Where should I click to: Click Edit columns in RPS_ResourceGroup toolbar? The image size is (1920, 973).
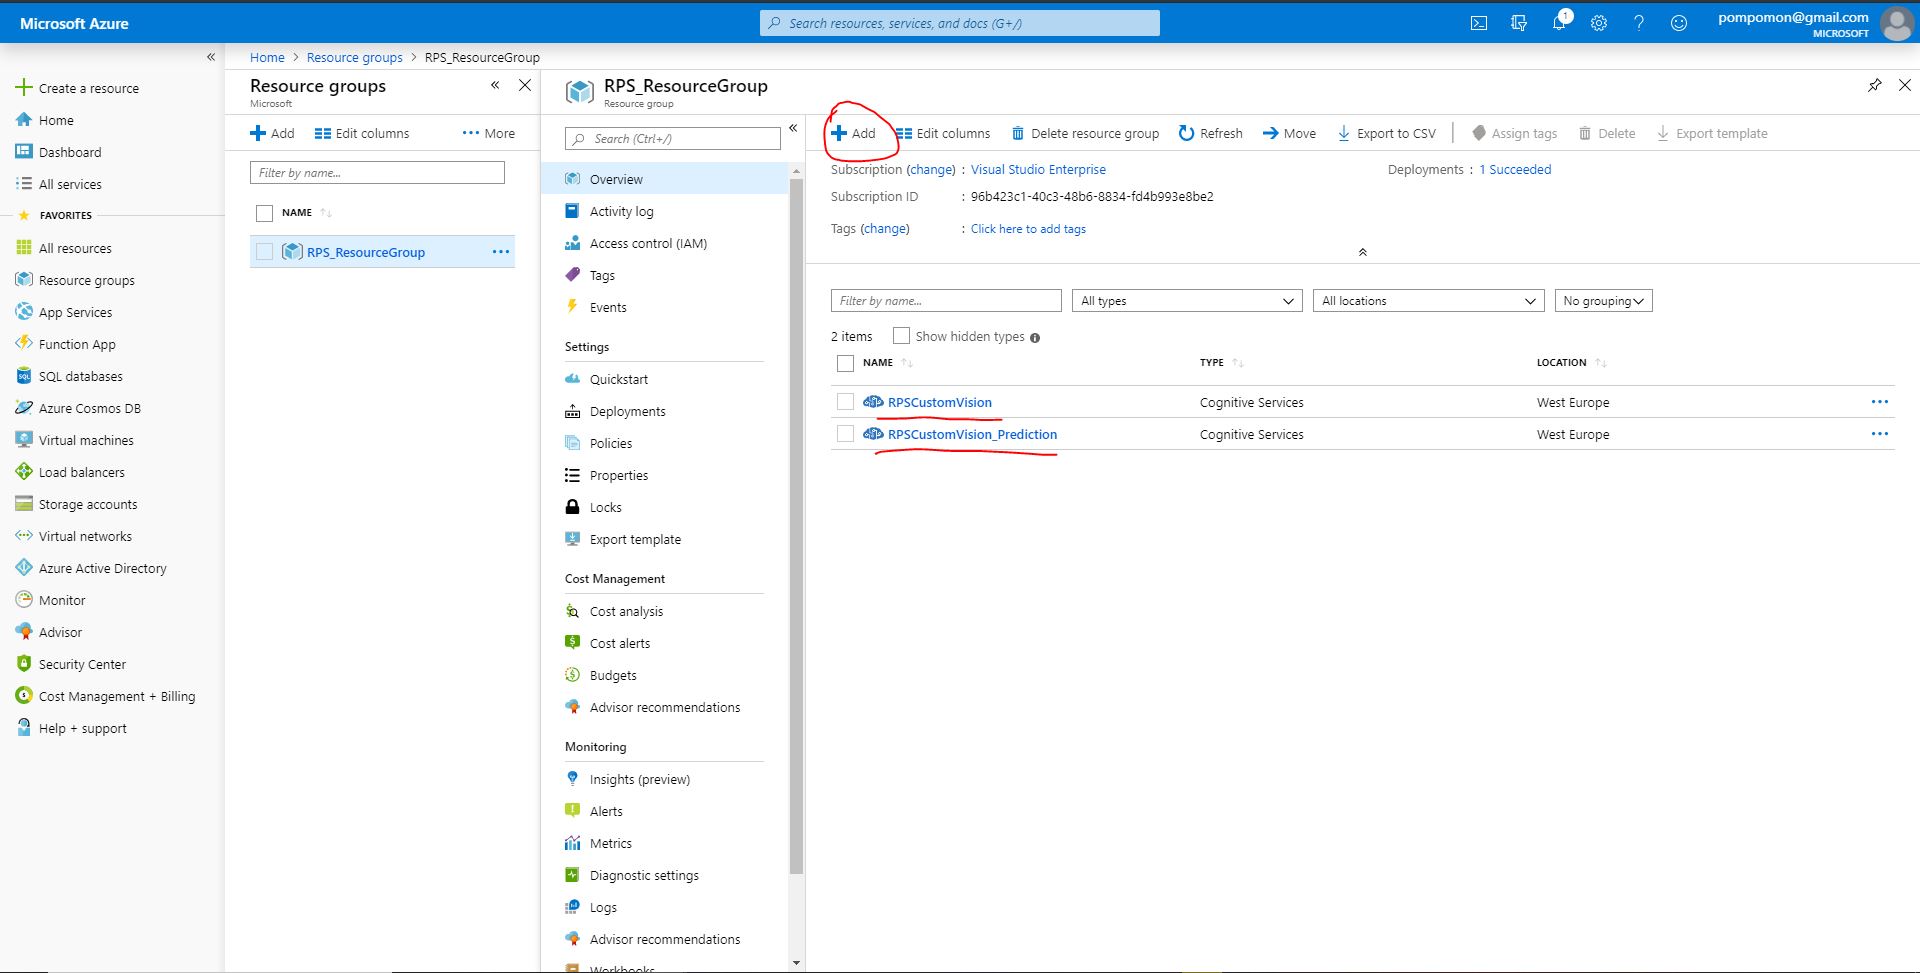tap(943, 133)
